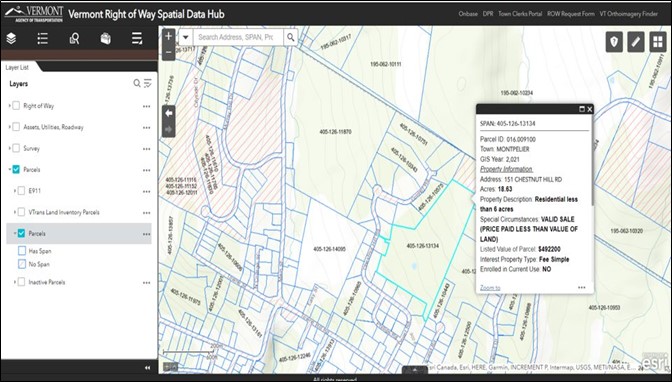Collapse the top-level Parcels group
This screenshot has height=382, width=672.
(x=9, y=169)
